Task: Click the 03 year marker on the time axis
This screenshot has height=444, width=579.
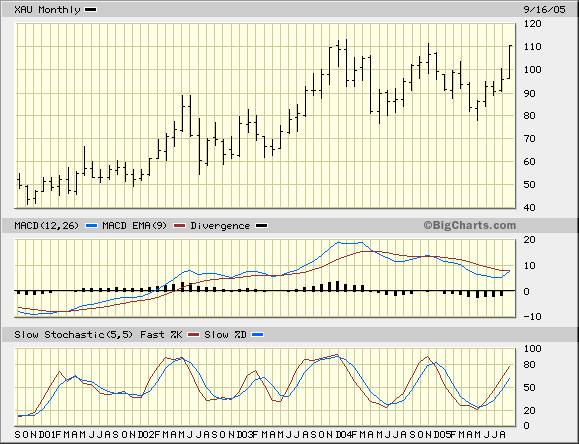Action: pos(246,434)
